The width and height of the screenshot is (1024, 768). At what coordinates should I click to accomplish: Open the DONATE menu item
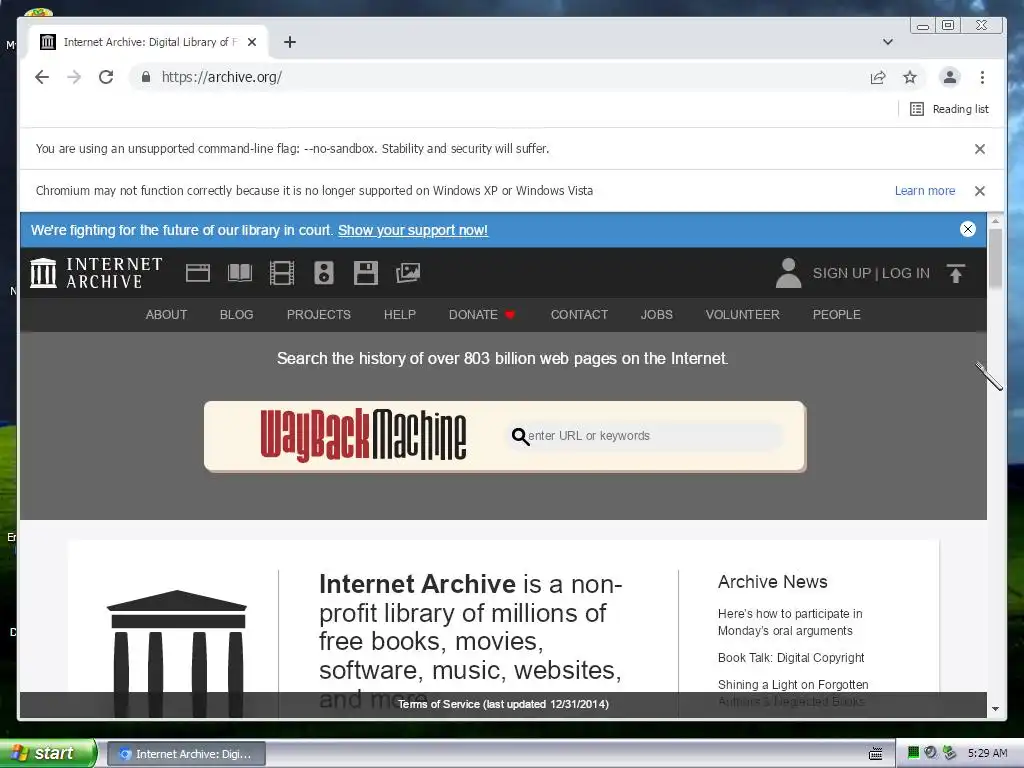[x=482, y=315]
